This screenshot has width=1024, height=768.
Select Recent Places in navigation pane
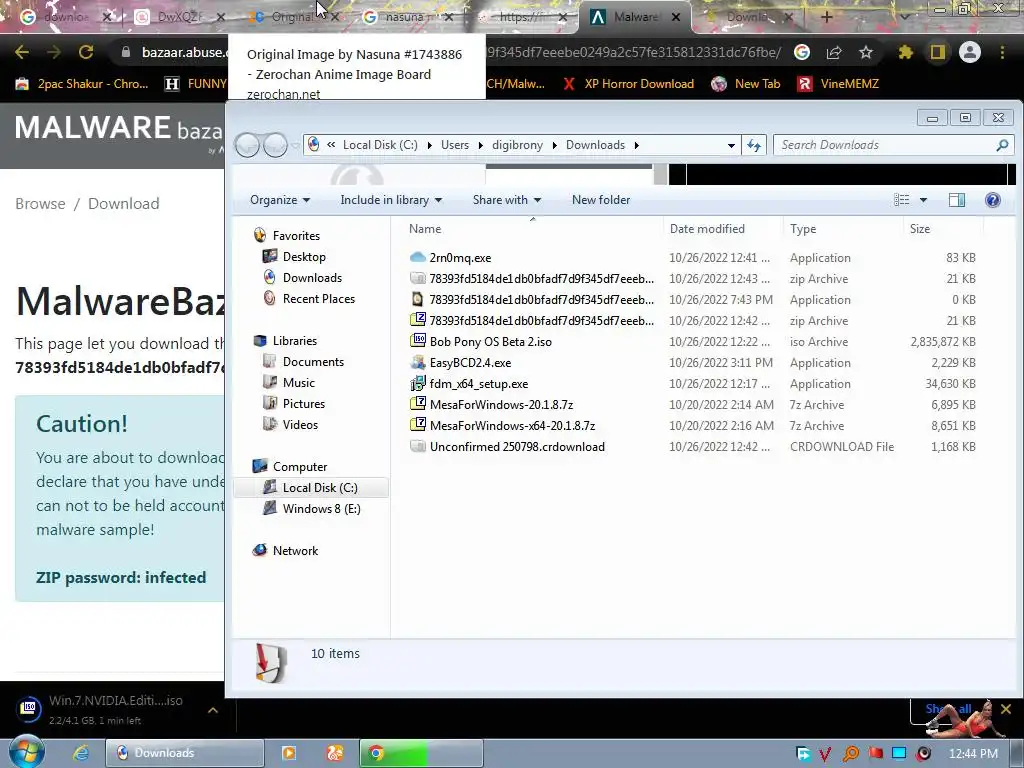[319, 298]
